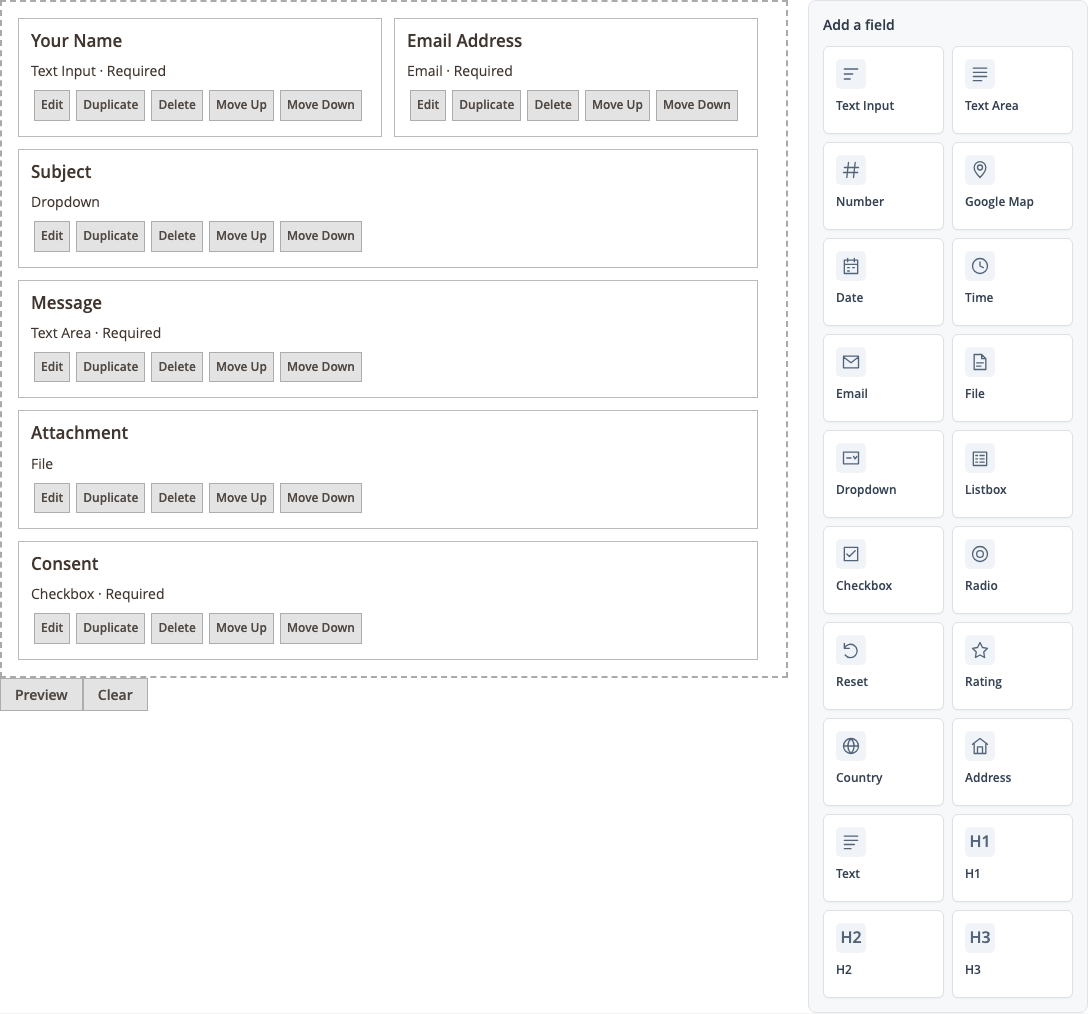Viewport: 1088px width, 1014px height.
Task: Delete the Attachment field
Action: pos(177,498)
